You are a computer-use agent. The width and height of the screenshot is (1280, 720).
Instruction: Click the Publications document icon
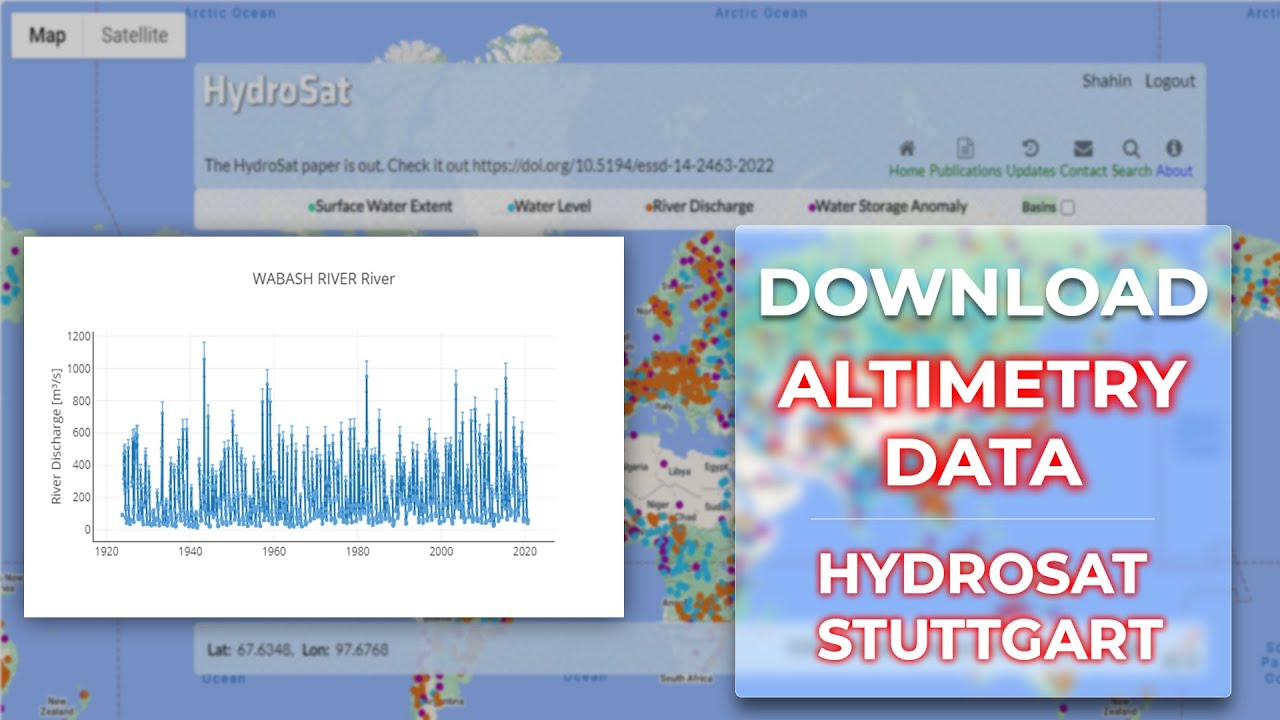tap(965, 149)
